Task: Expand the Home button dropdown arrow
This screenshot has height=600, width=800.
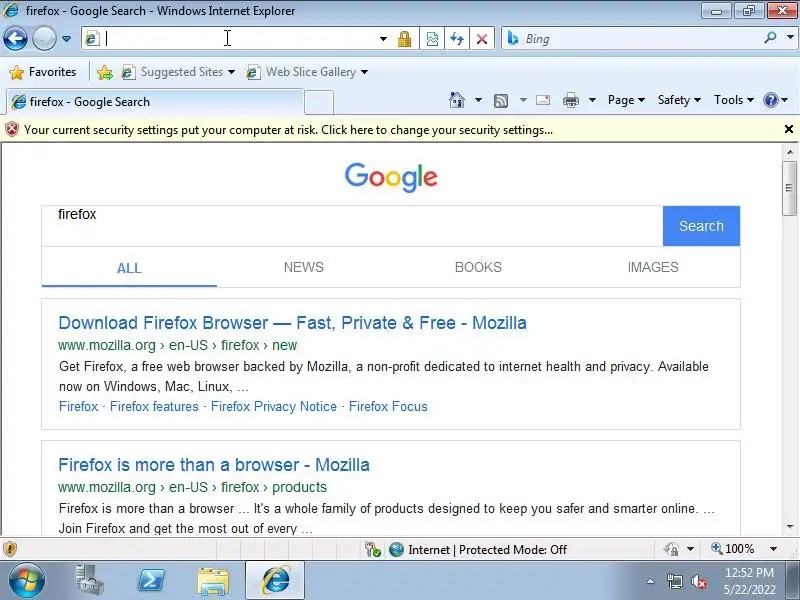Action: coord(478,100)
